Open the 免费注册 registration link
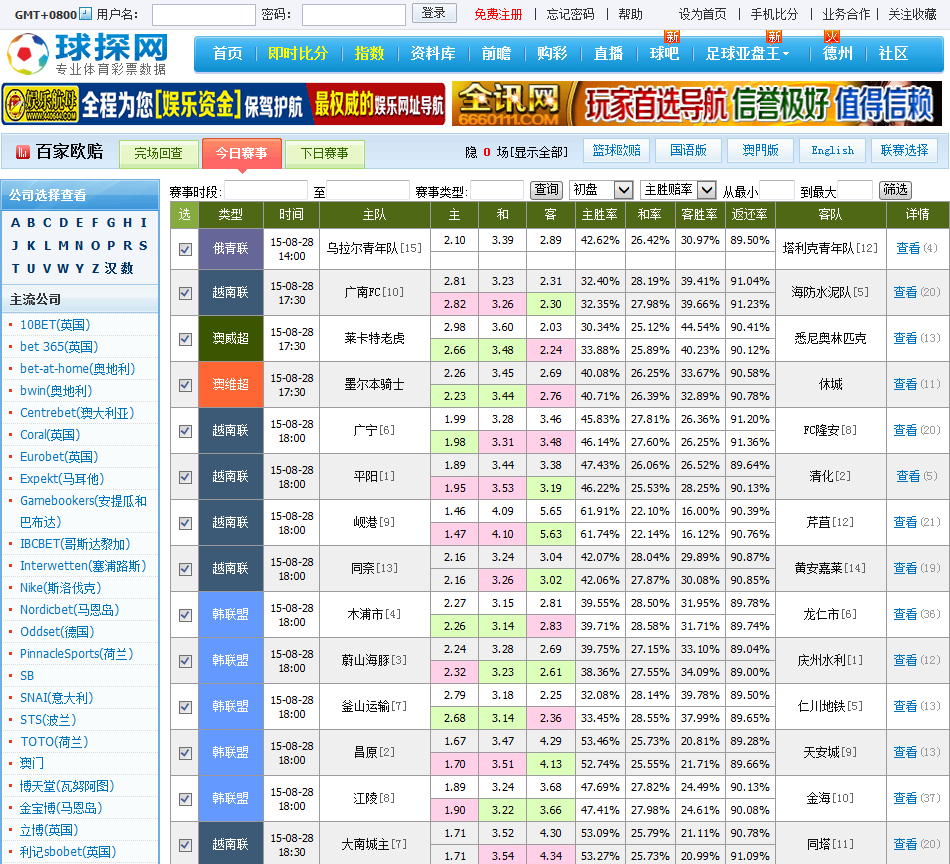Image resolution: width=950 pixels, height=864 pixels. [x=498, y=15]
